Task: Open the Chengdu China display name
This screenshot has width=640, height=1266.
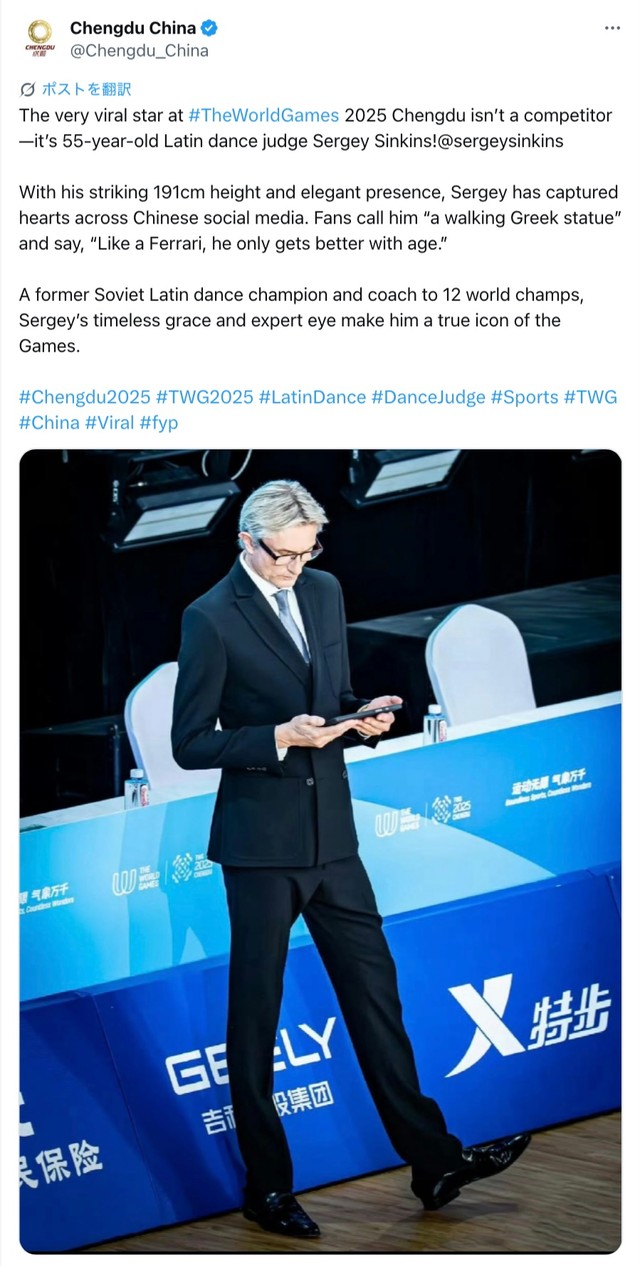Action: point(133,29)
